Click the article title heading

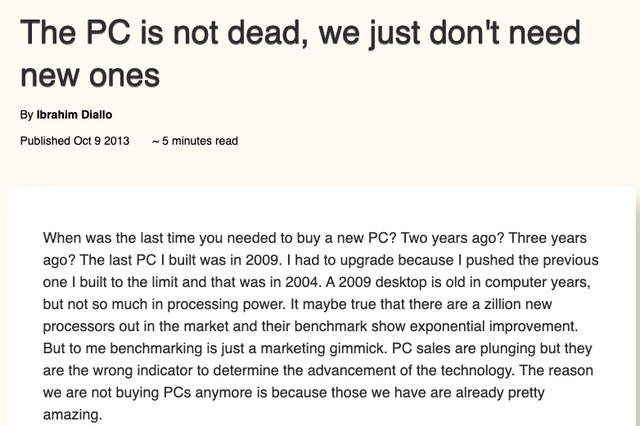click(300, 54)
